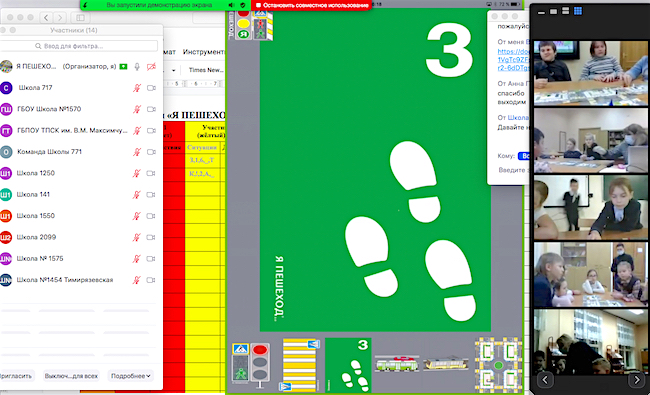650x395 pixels.
Task: Go forward using browser forward arrow
Action: [60, 17]
